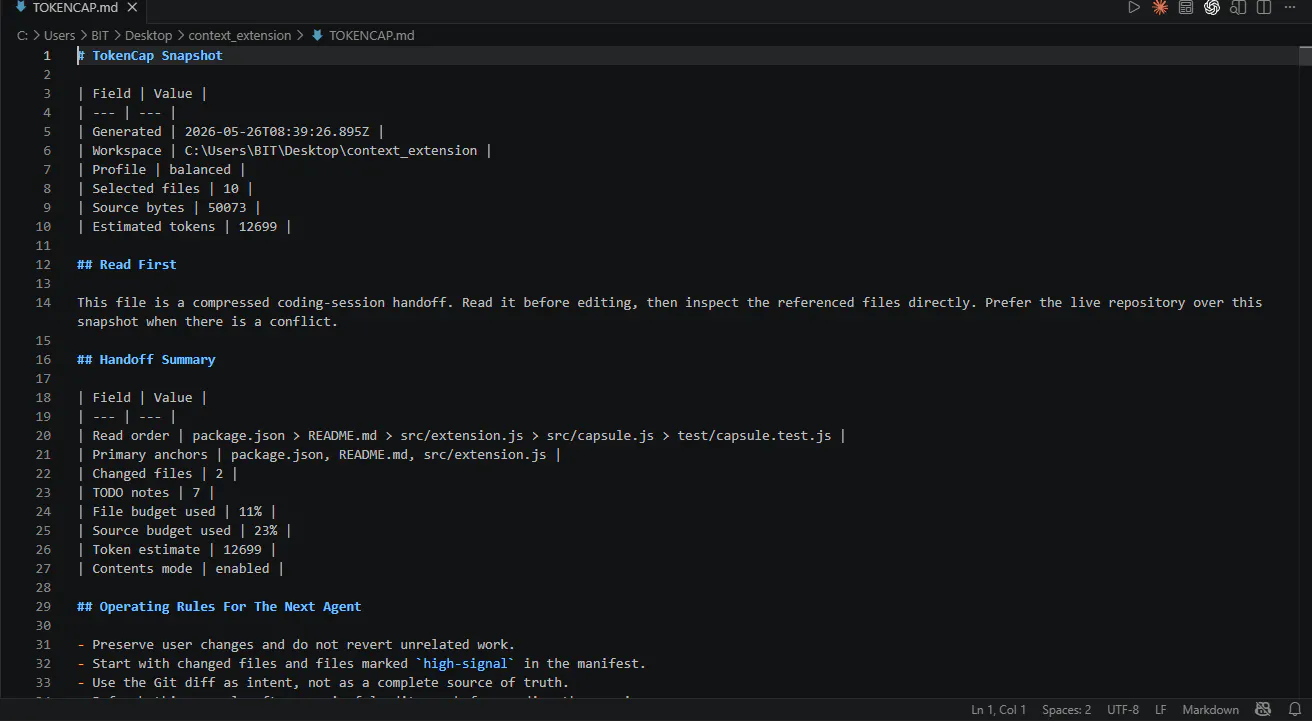Click the 'Source budget used | 23%' row
1312x721 pixels.
tap(185, 531)
